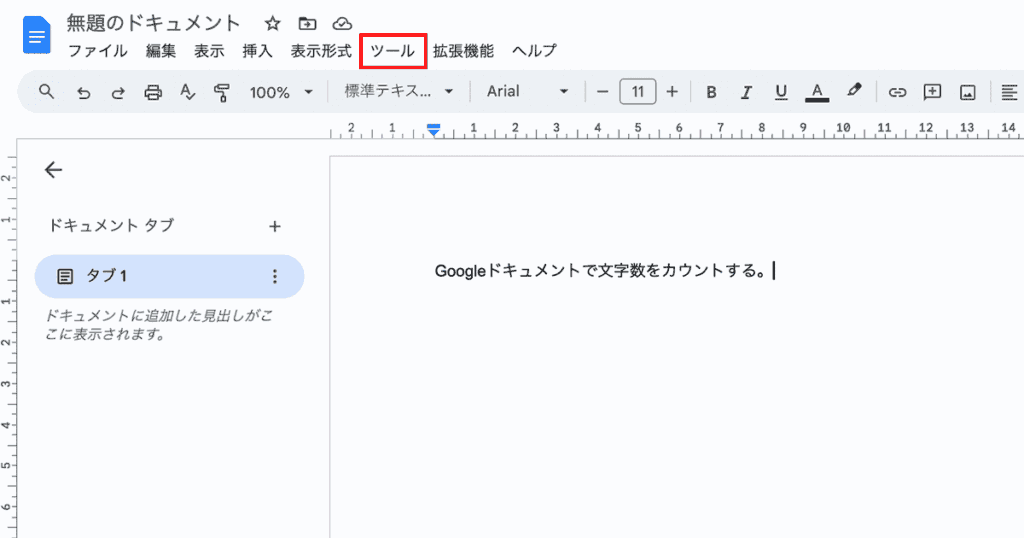Screen dimensions: 1024x538
Task: Click the font size input field
Action: click(637, 92)
